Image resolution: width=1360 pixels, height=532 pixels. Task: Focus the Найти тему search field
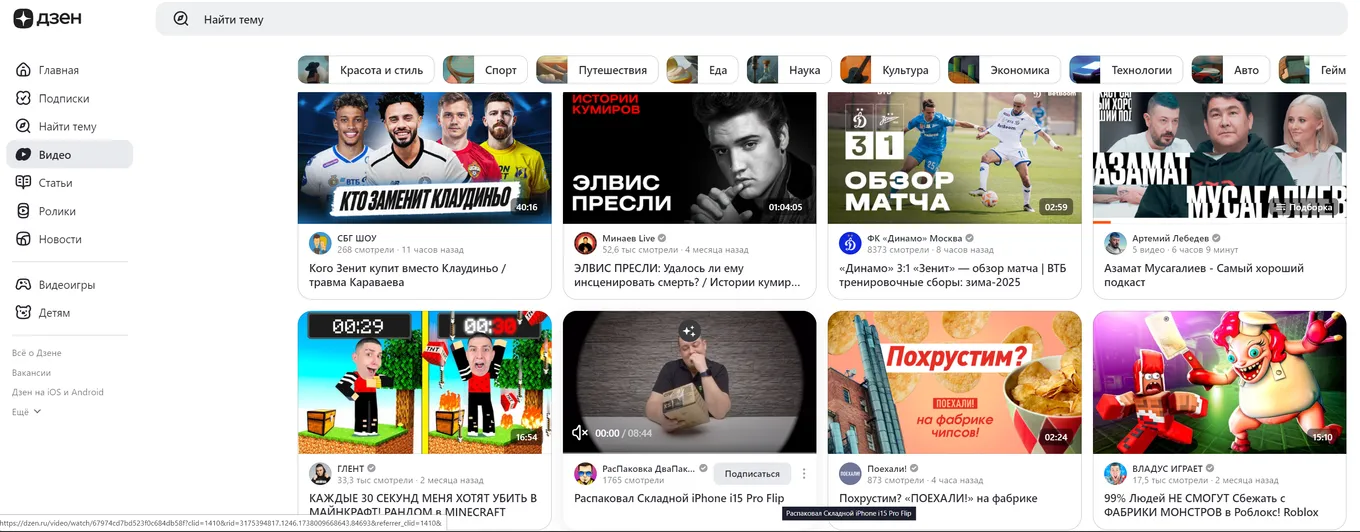click(751, 19)
